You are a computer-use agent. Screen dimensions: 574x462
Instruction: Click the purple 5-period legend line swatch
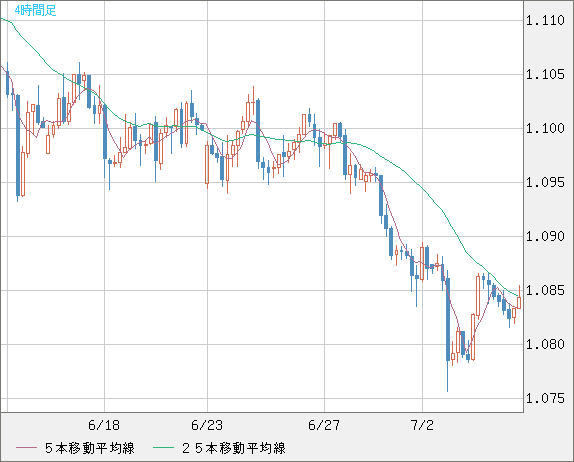point(26,448)
